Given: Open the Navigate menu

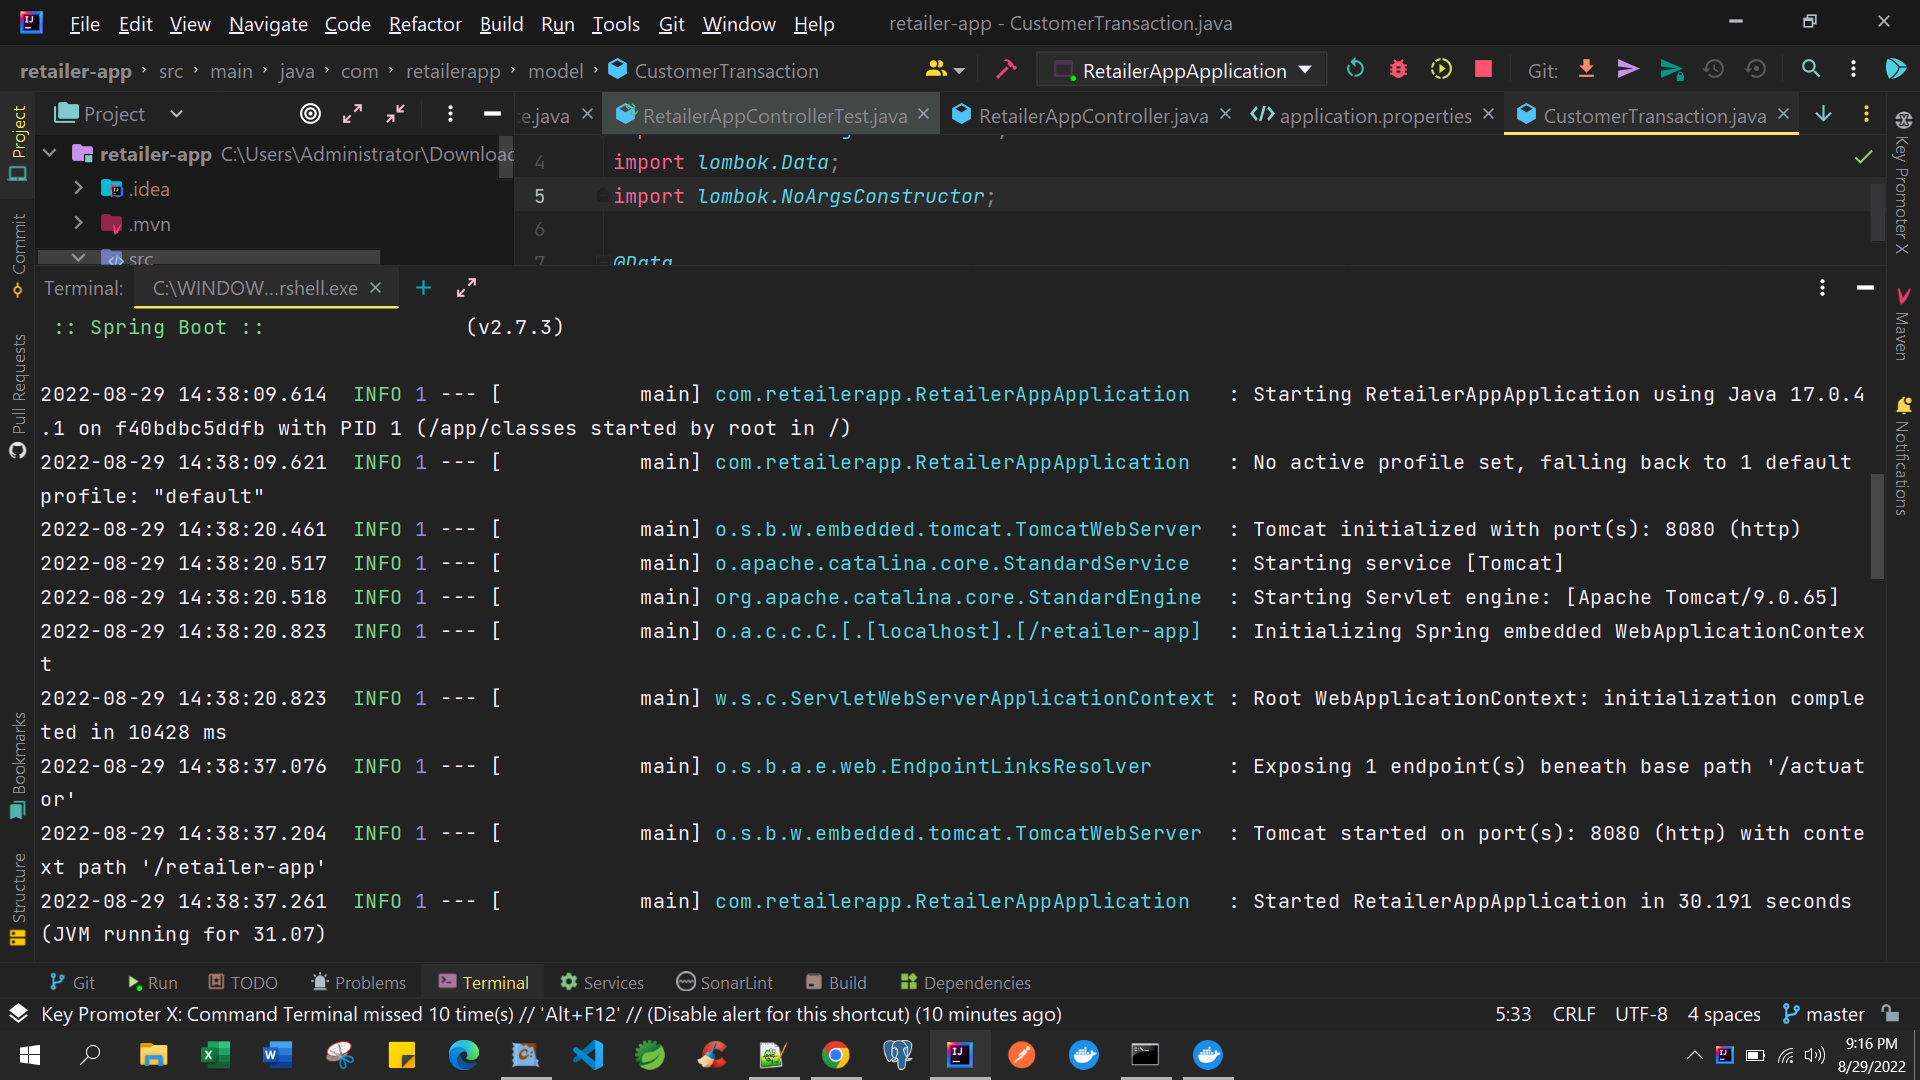Looking at the screenshot, I should coord(268,24).
